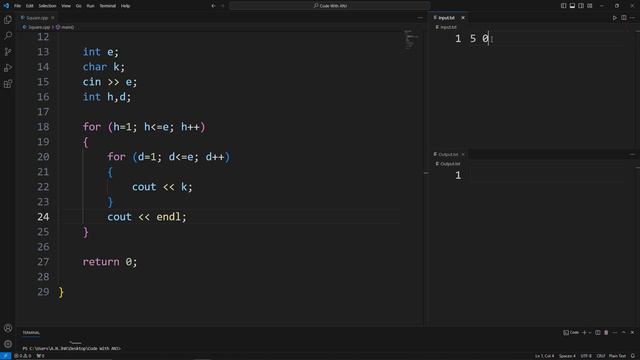Close the input.txt tab

pos(463,18)
